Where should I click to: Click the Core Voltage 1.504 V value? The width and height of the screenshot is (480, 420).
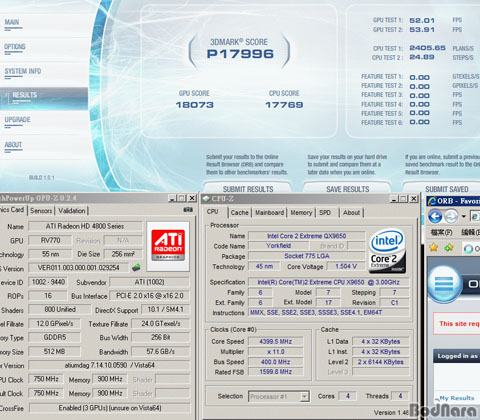[346, 266]
